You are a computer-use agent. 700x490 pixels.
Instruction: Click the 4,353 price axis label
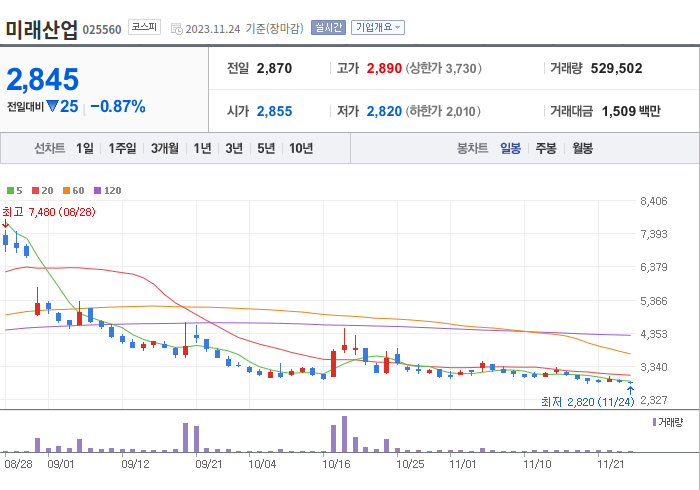click(654, 334)
